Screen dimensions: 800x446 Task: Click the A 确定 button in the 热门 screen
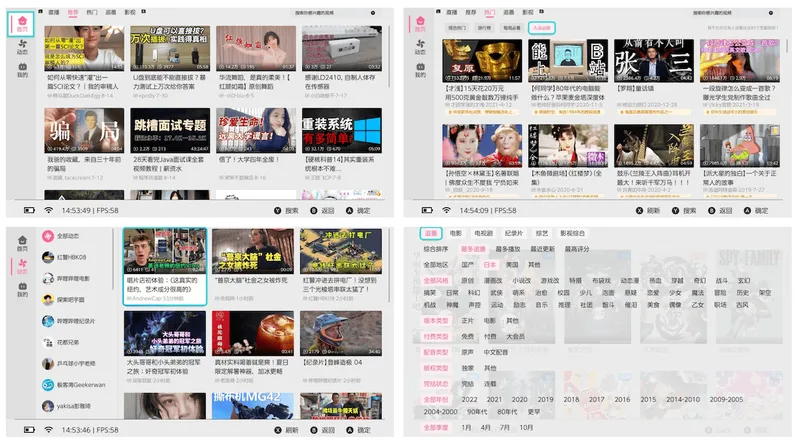(x=756, y=210)
